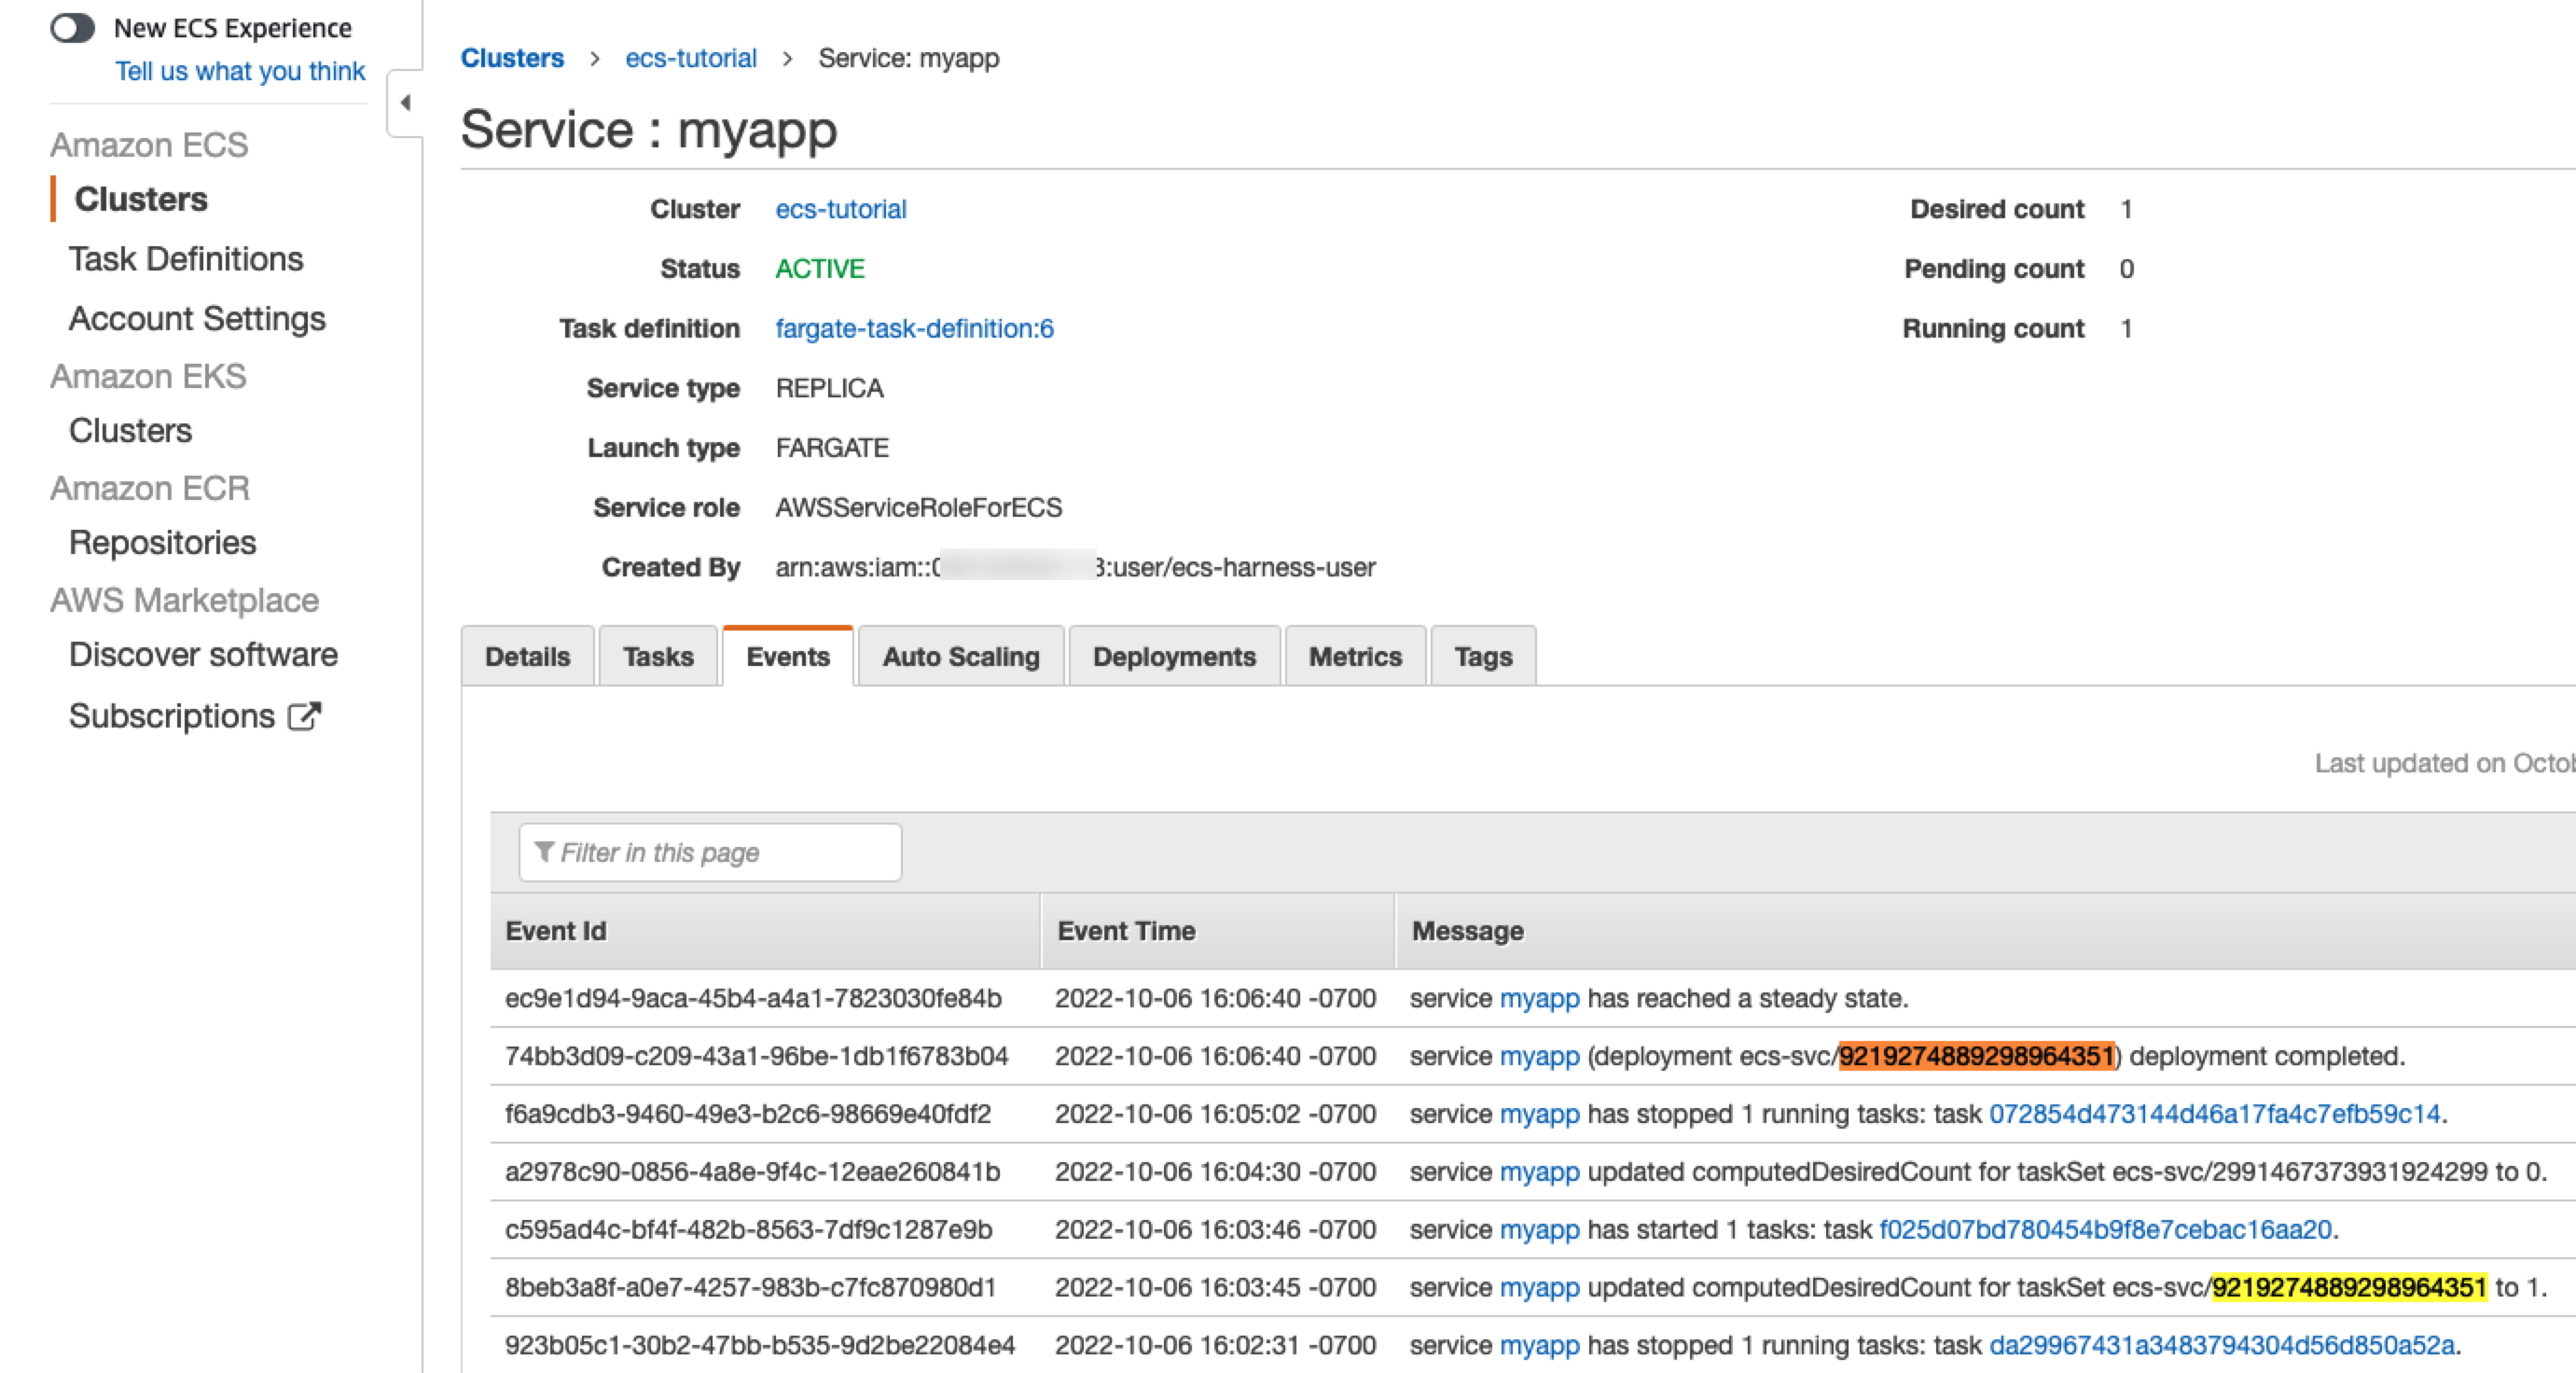Click Tell us what you think link
Image resolution: width=2576 pixels, height=1373 pixels.
(240, 72)
